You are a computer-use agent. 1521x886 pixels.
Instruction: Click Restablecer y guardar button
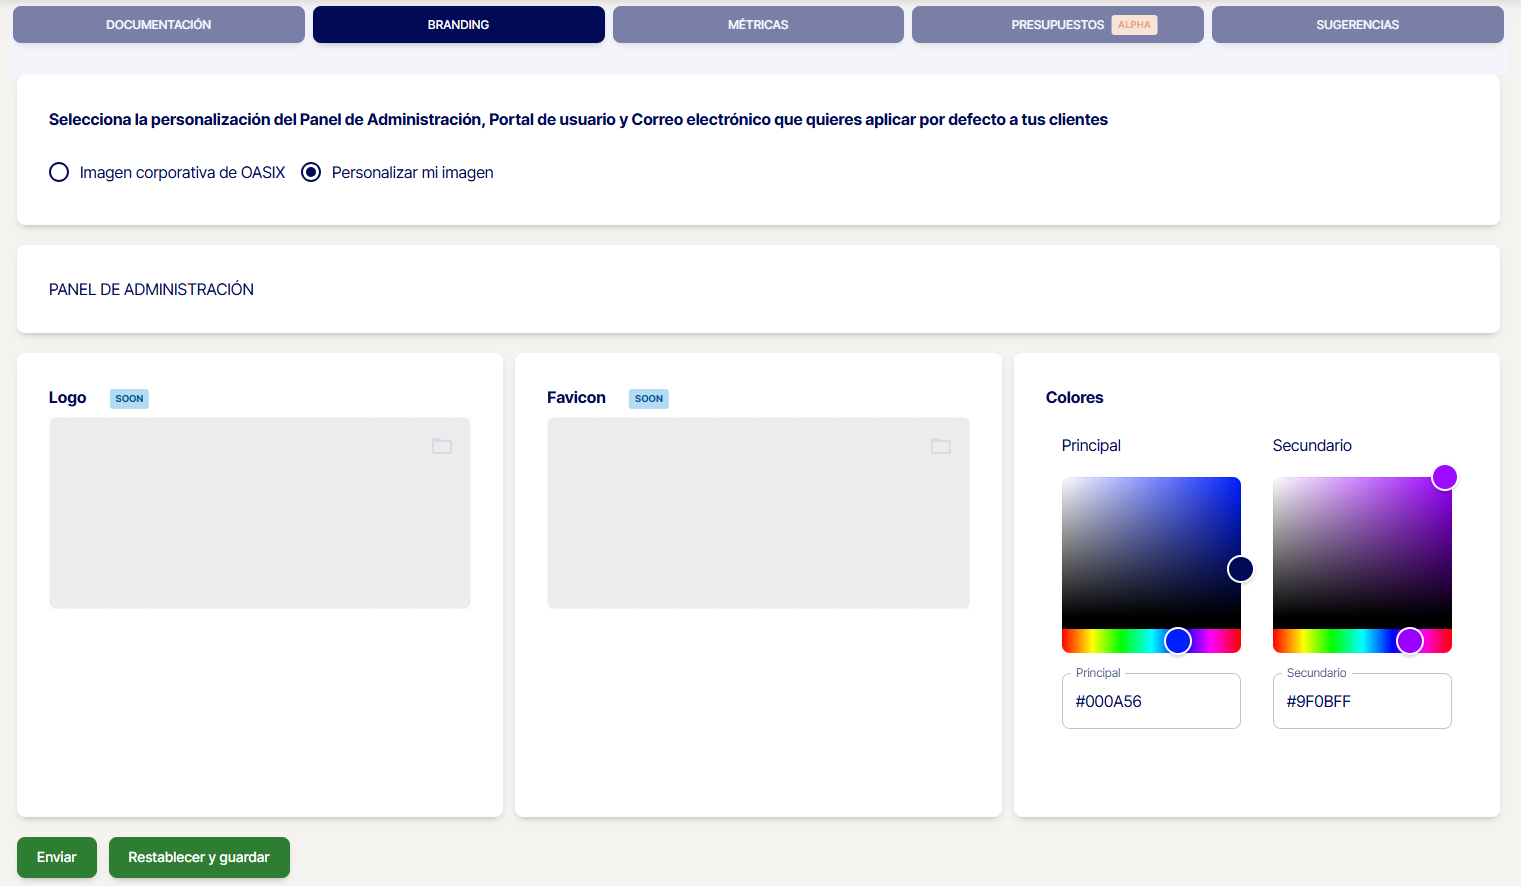tap(199, 857)
